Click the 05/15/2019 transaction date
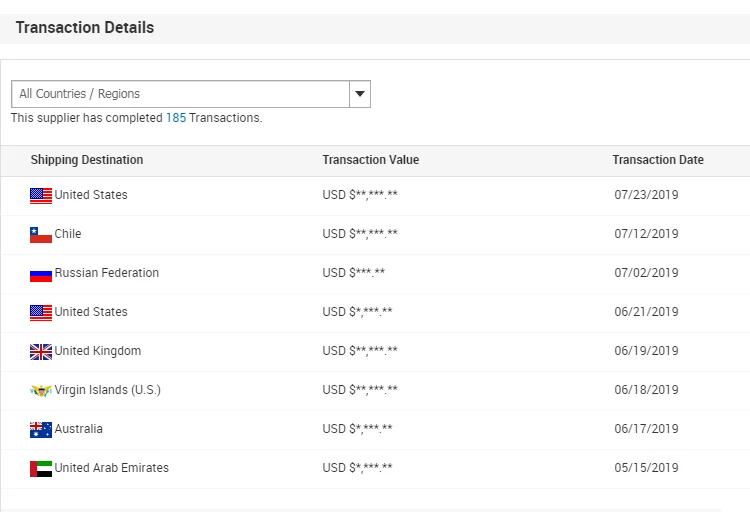Image resolution: width=750 pixels, height=512 pixels. [x=646, y=468]
